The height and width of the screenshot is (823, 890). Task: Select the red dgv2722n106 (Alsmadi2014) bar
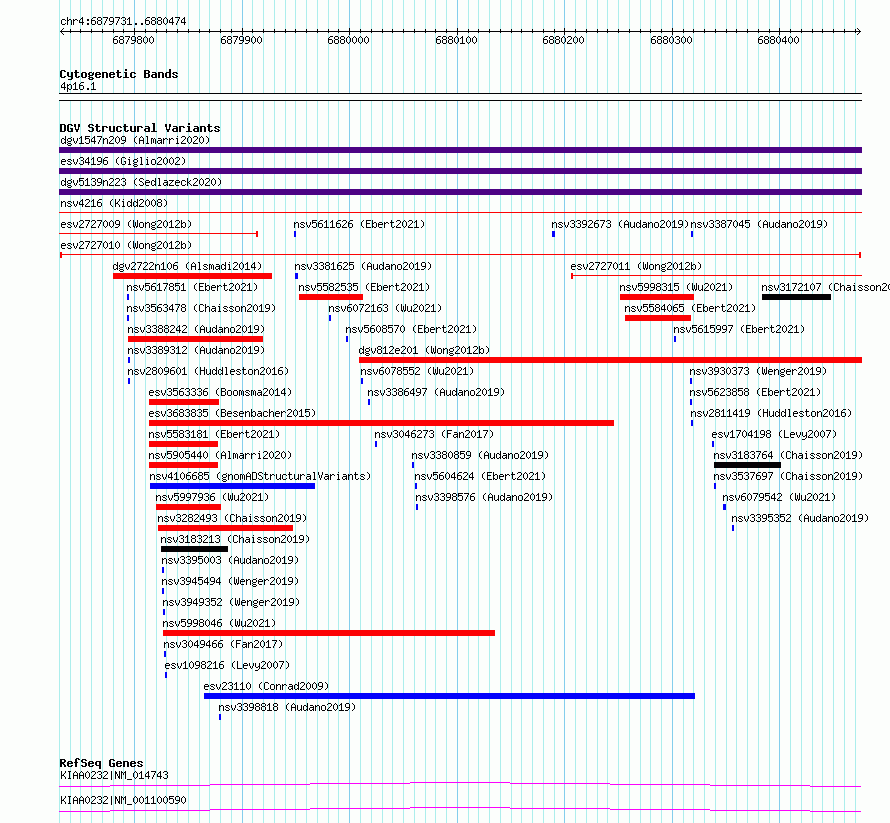(x=192, y=276)
